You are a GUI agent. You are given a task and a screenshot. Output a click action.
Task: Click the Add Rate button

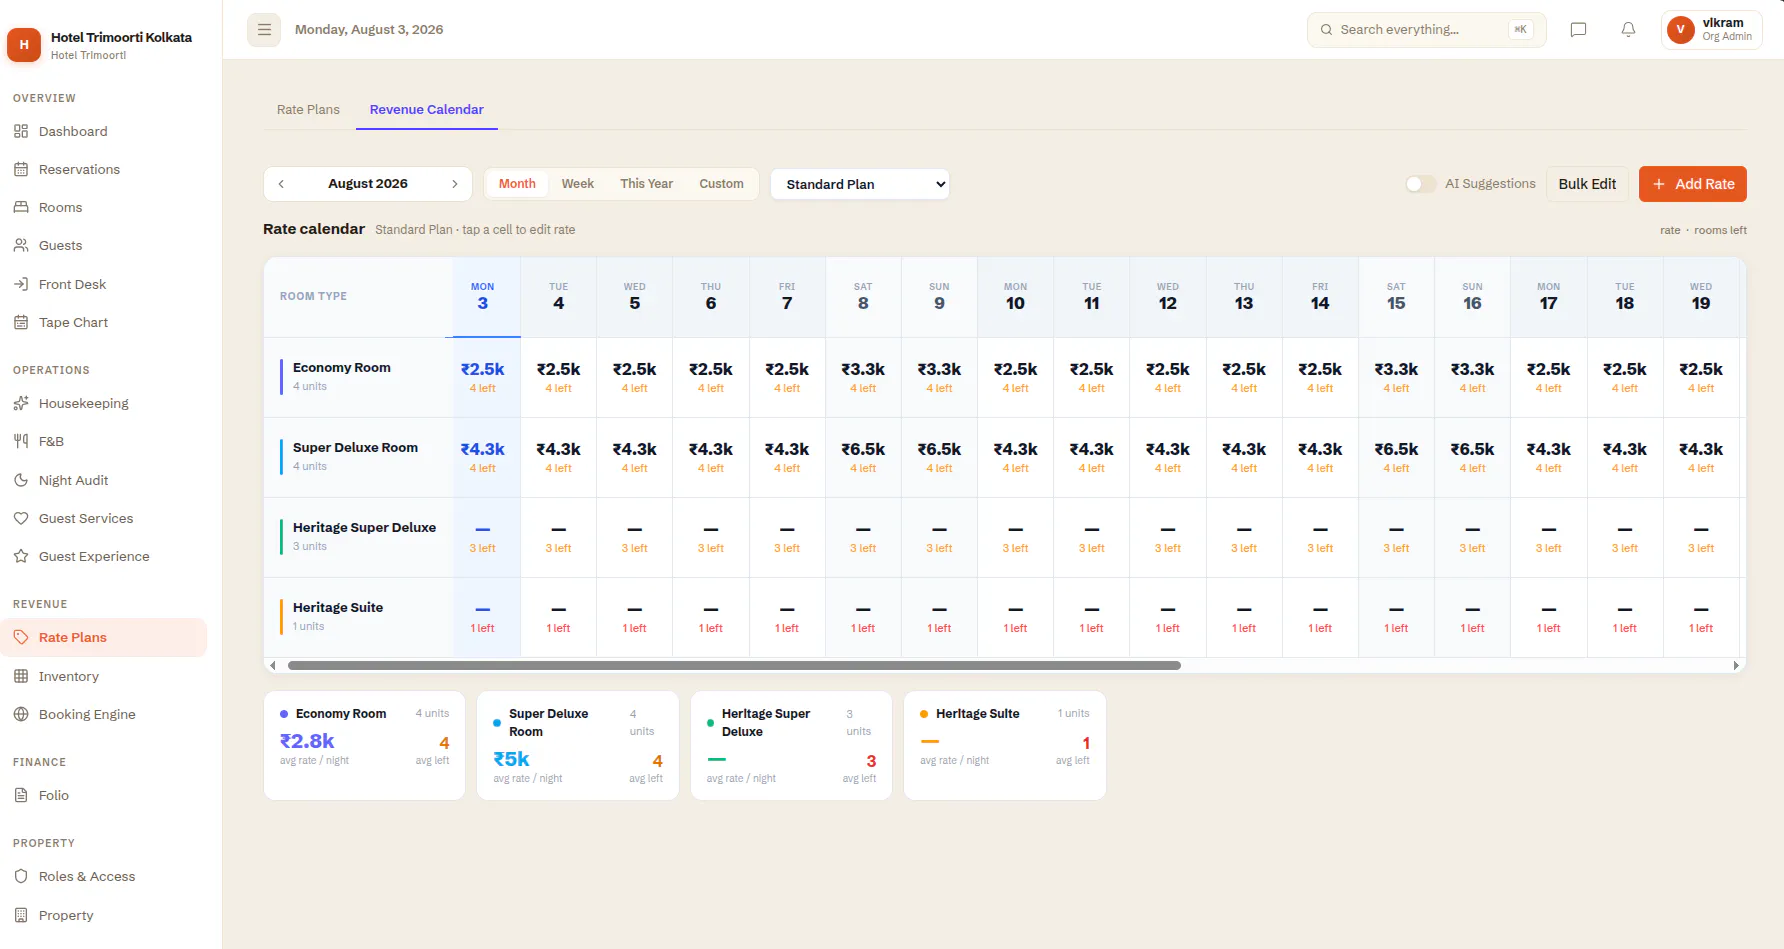1692,184
